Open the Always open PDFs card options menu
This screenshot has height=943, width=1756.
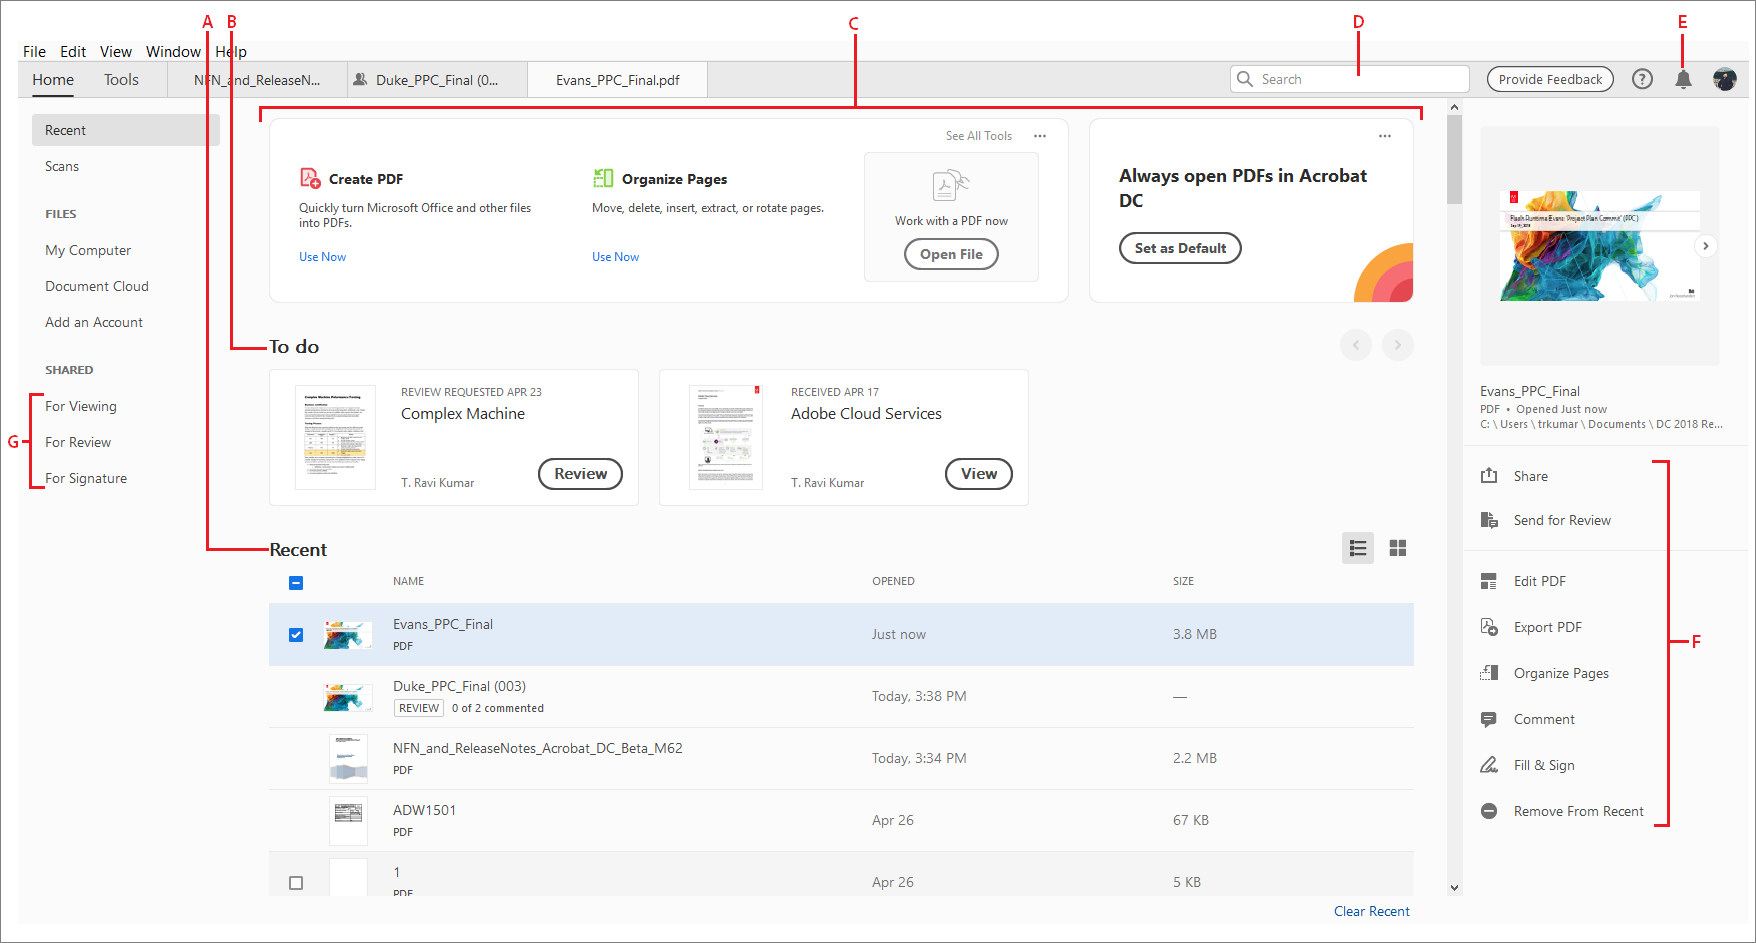click(x=1385, y=136)
